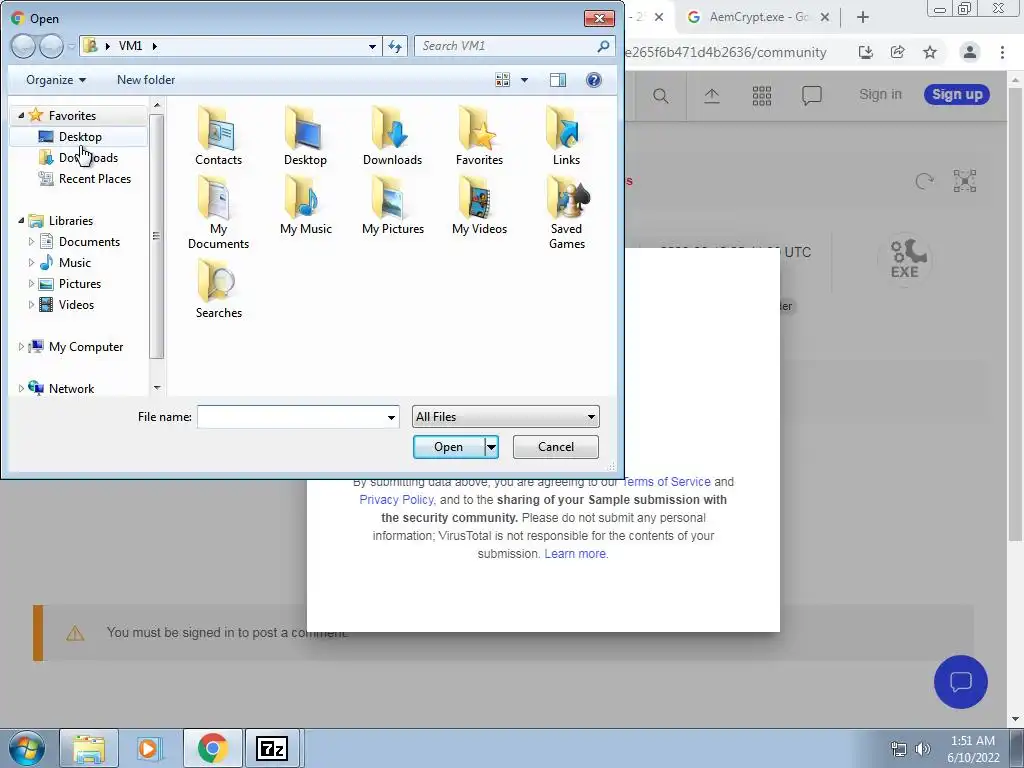Viewport: 1024px width, 768px height.
Task: Click the VirusTotal upload icon
Action: click(712, 96)
